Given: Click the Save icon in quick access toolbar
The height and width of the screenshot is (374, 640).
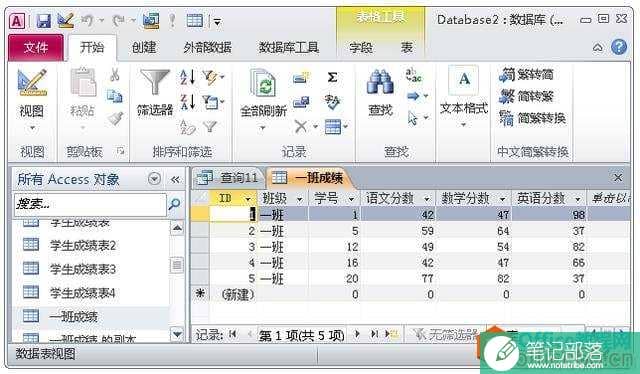Looking at the screenshot, I should pos(43,20).
